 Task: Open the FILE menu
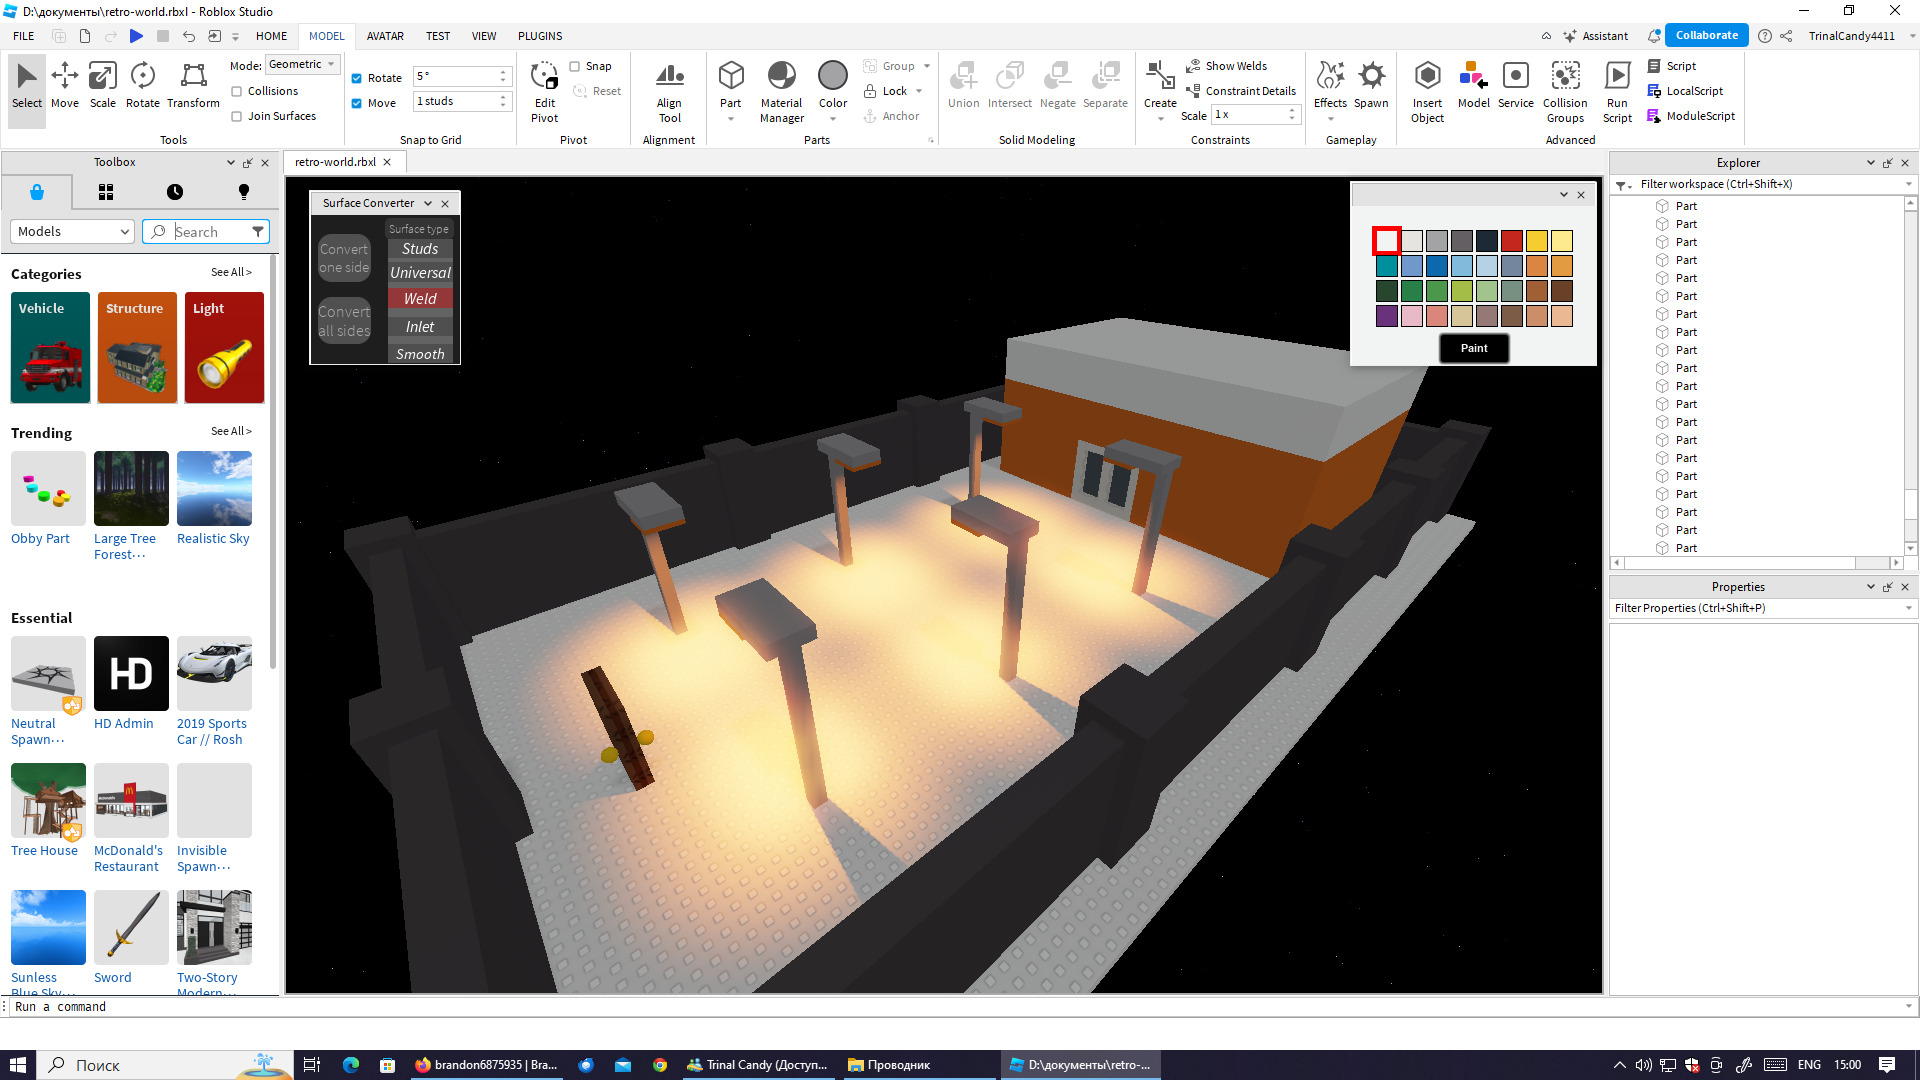point(24,36)
